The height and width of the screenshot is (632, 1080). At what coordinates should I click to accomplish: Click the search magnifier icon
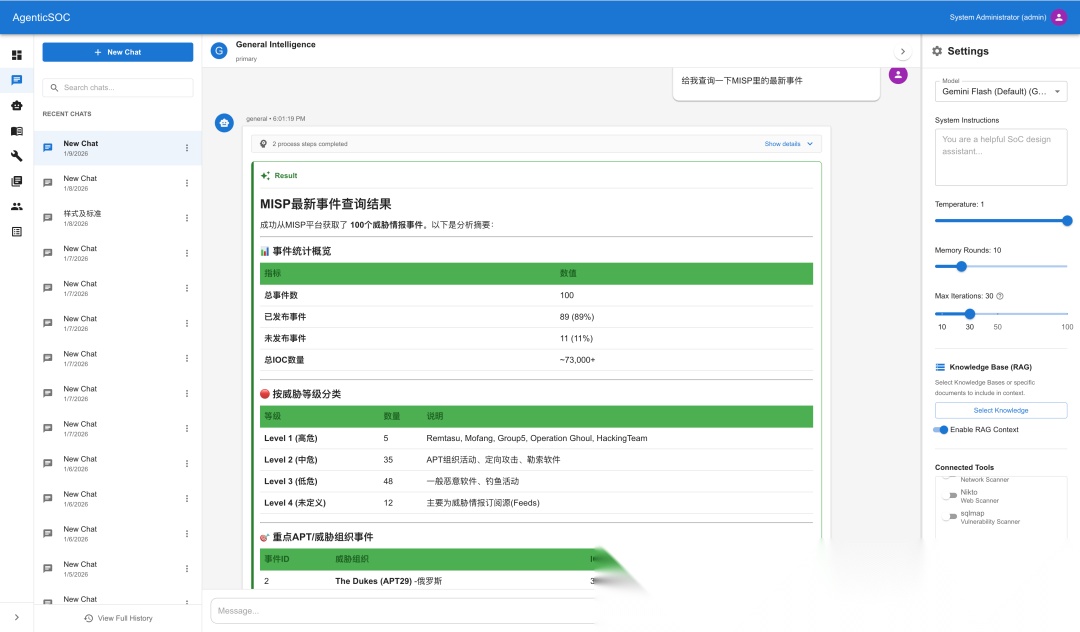54,87
